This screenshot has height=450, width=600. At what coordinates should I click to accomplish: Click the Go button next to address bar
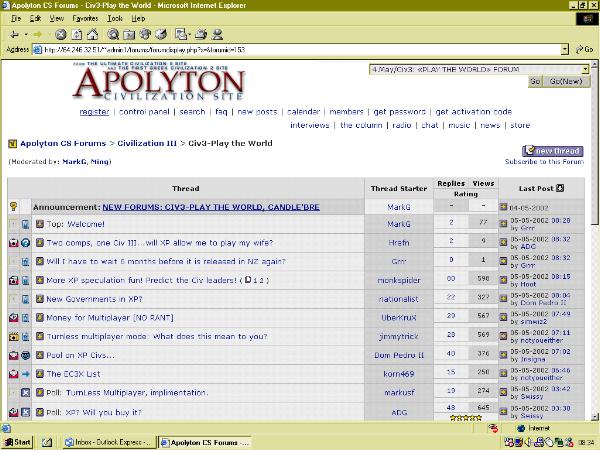click(584, 49)
